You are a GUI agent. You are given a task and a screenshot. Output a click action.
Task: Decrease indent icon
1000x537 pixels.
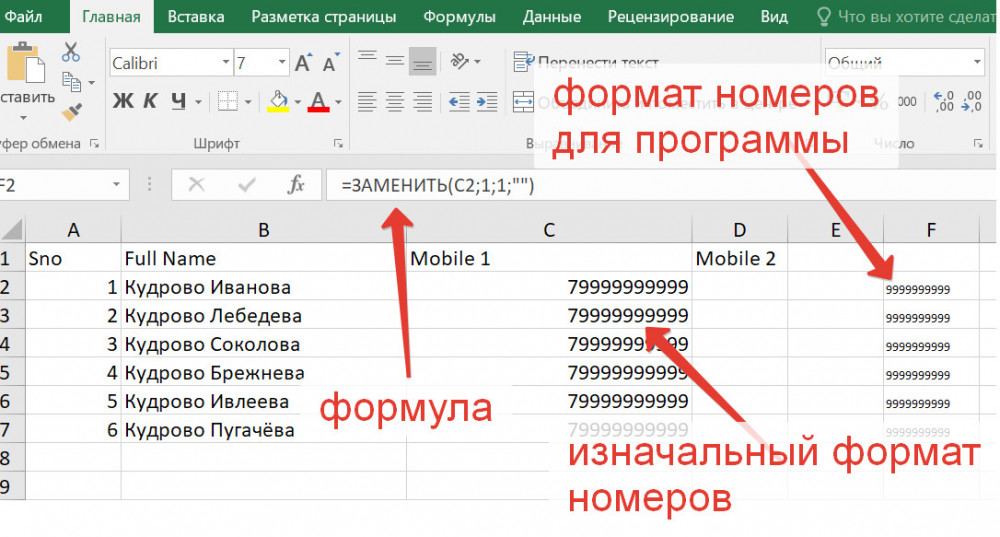(459, 101)
